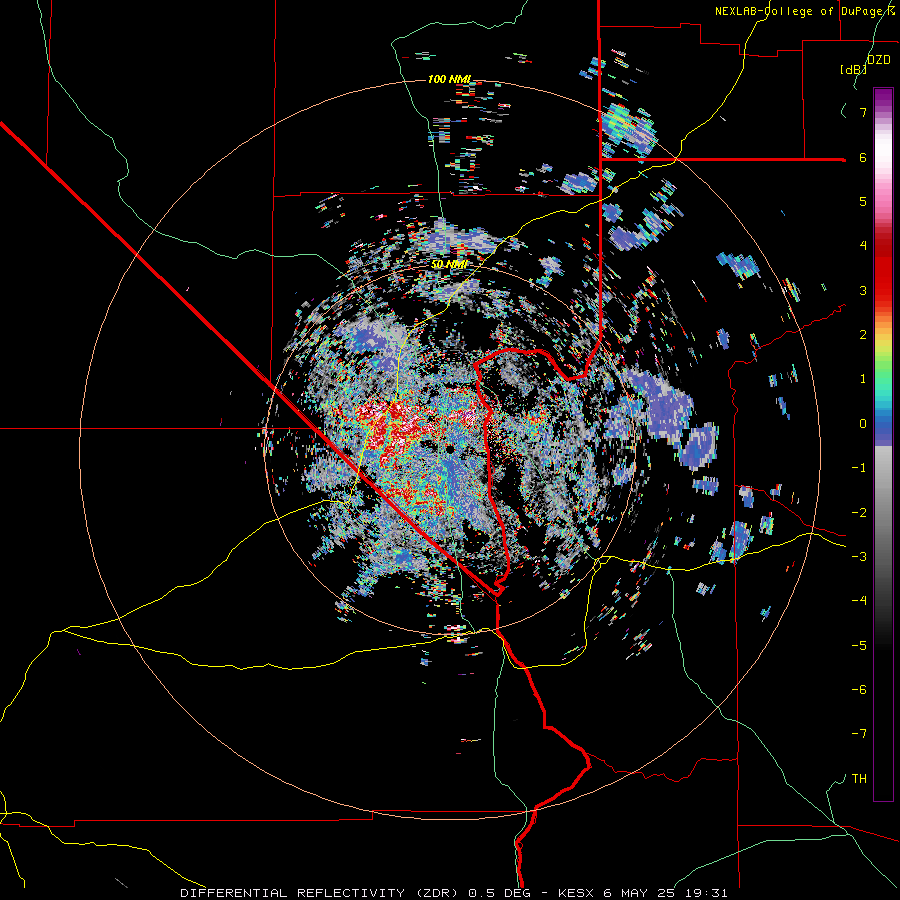The width and height of the screenshot is (900, 900).
Task: Click the ZDR color scale bar
Action: point(883,444)
